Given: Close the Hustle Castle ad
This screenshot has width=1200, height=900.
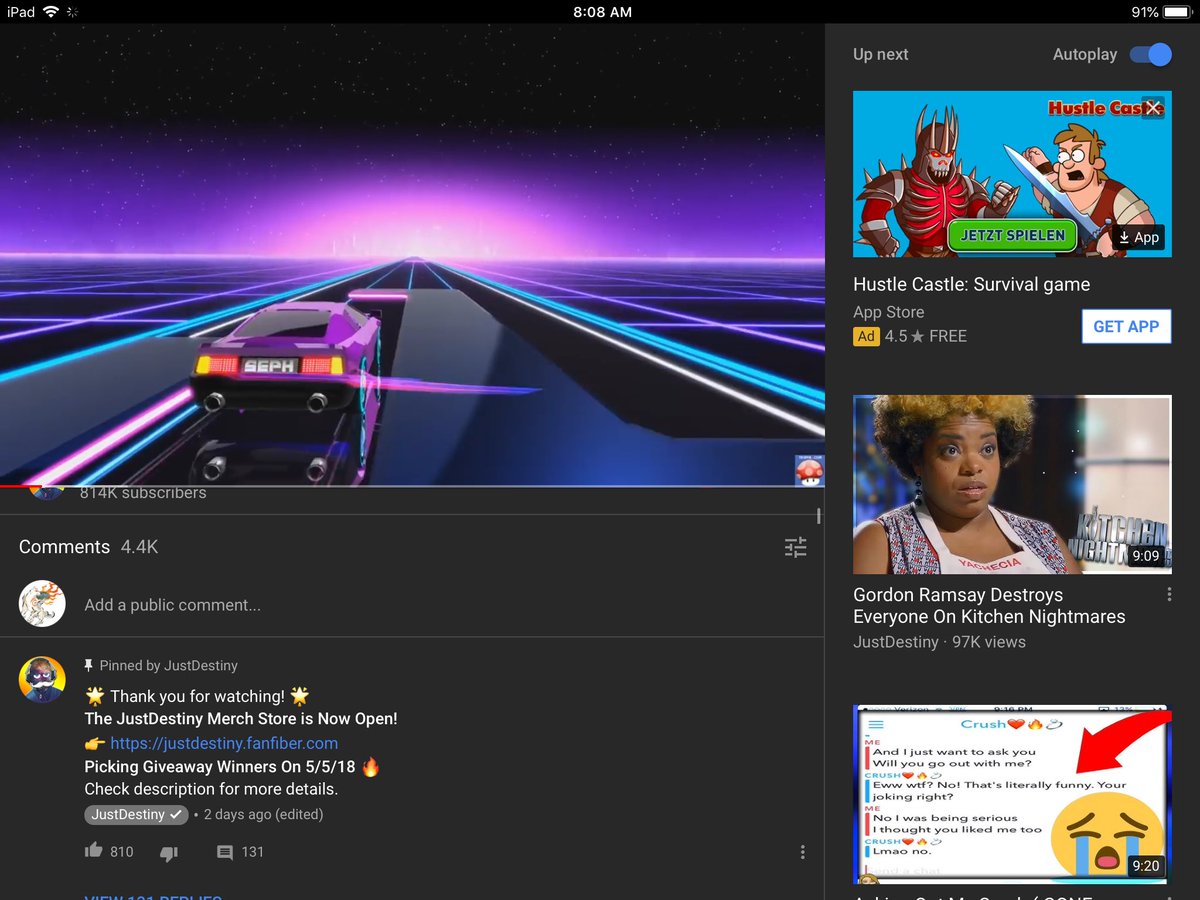Looking at the screenshot, I should point(1153,107).
